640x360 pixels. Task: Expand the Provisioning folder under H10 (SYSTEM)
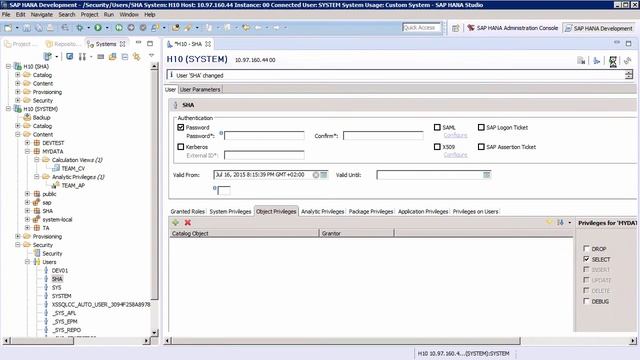[18, 236]
